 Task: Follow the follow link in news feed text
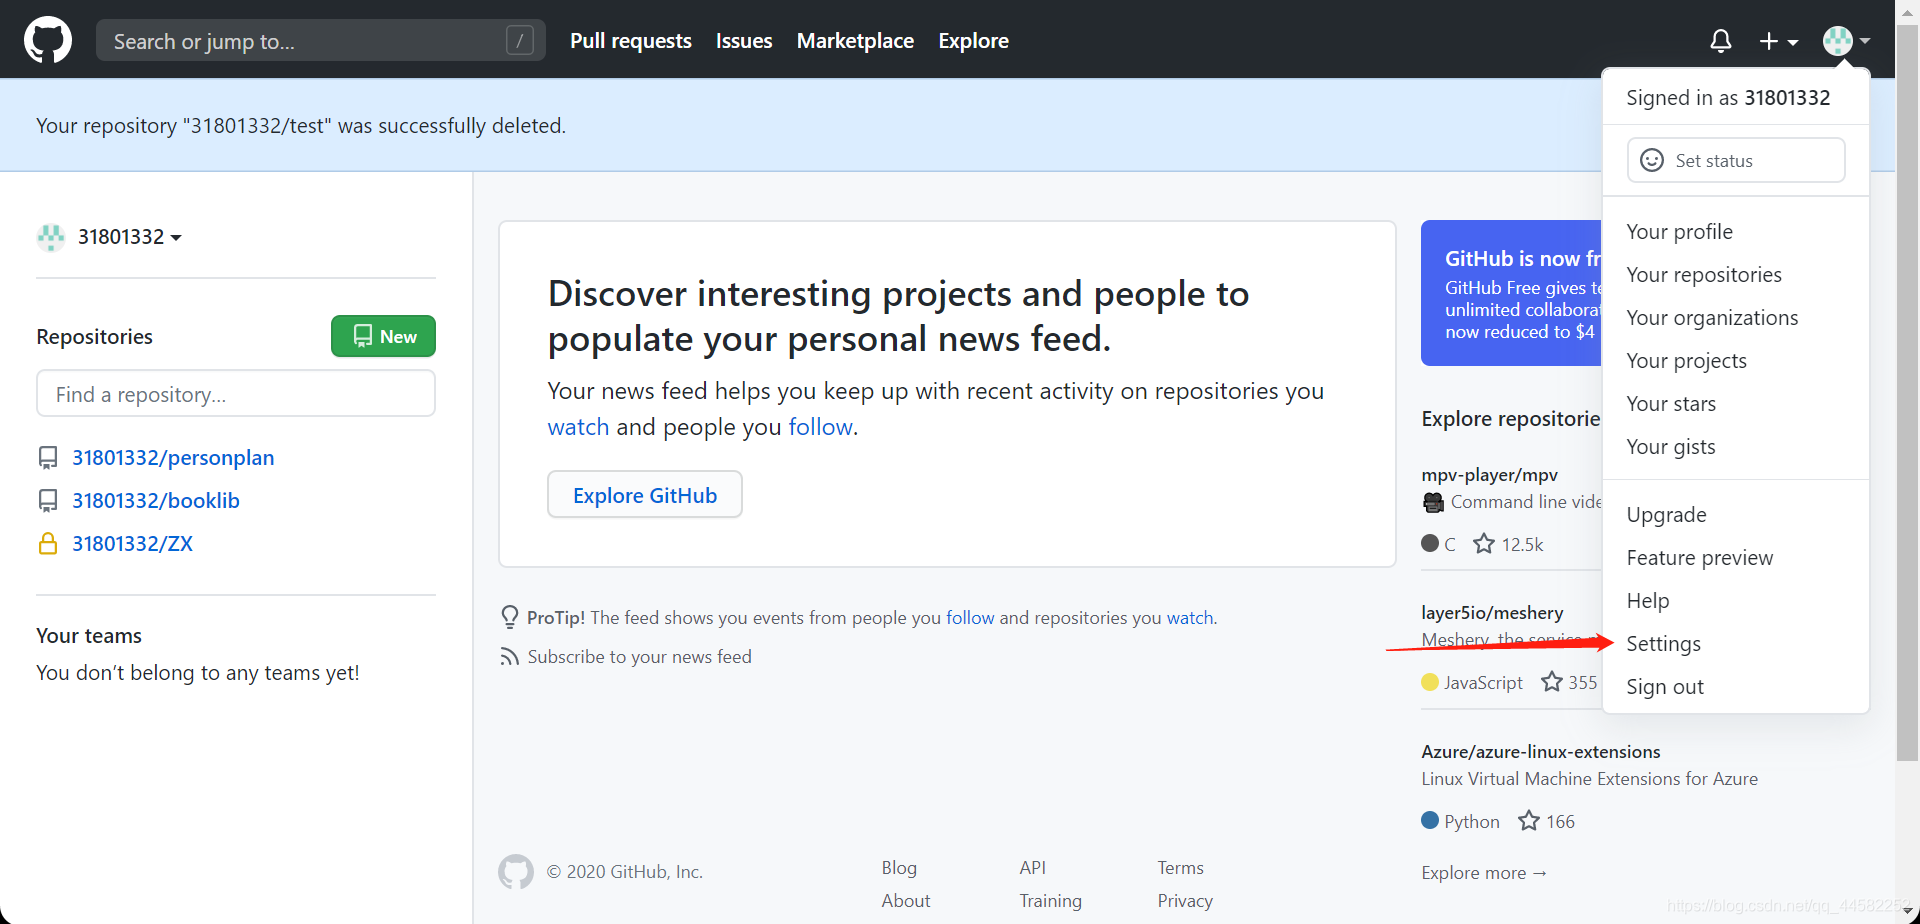tap(820, 427)
